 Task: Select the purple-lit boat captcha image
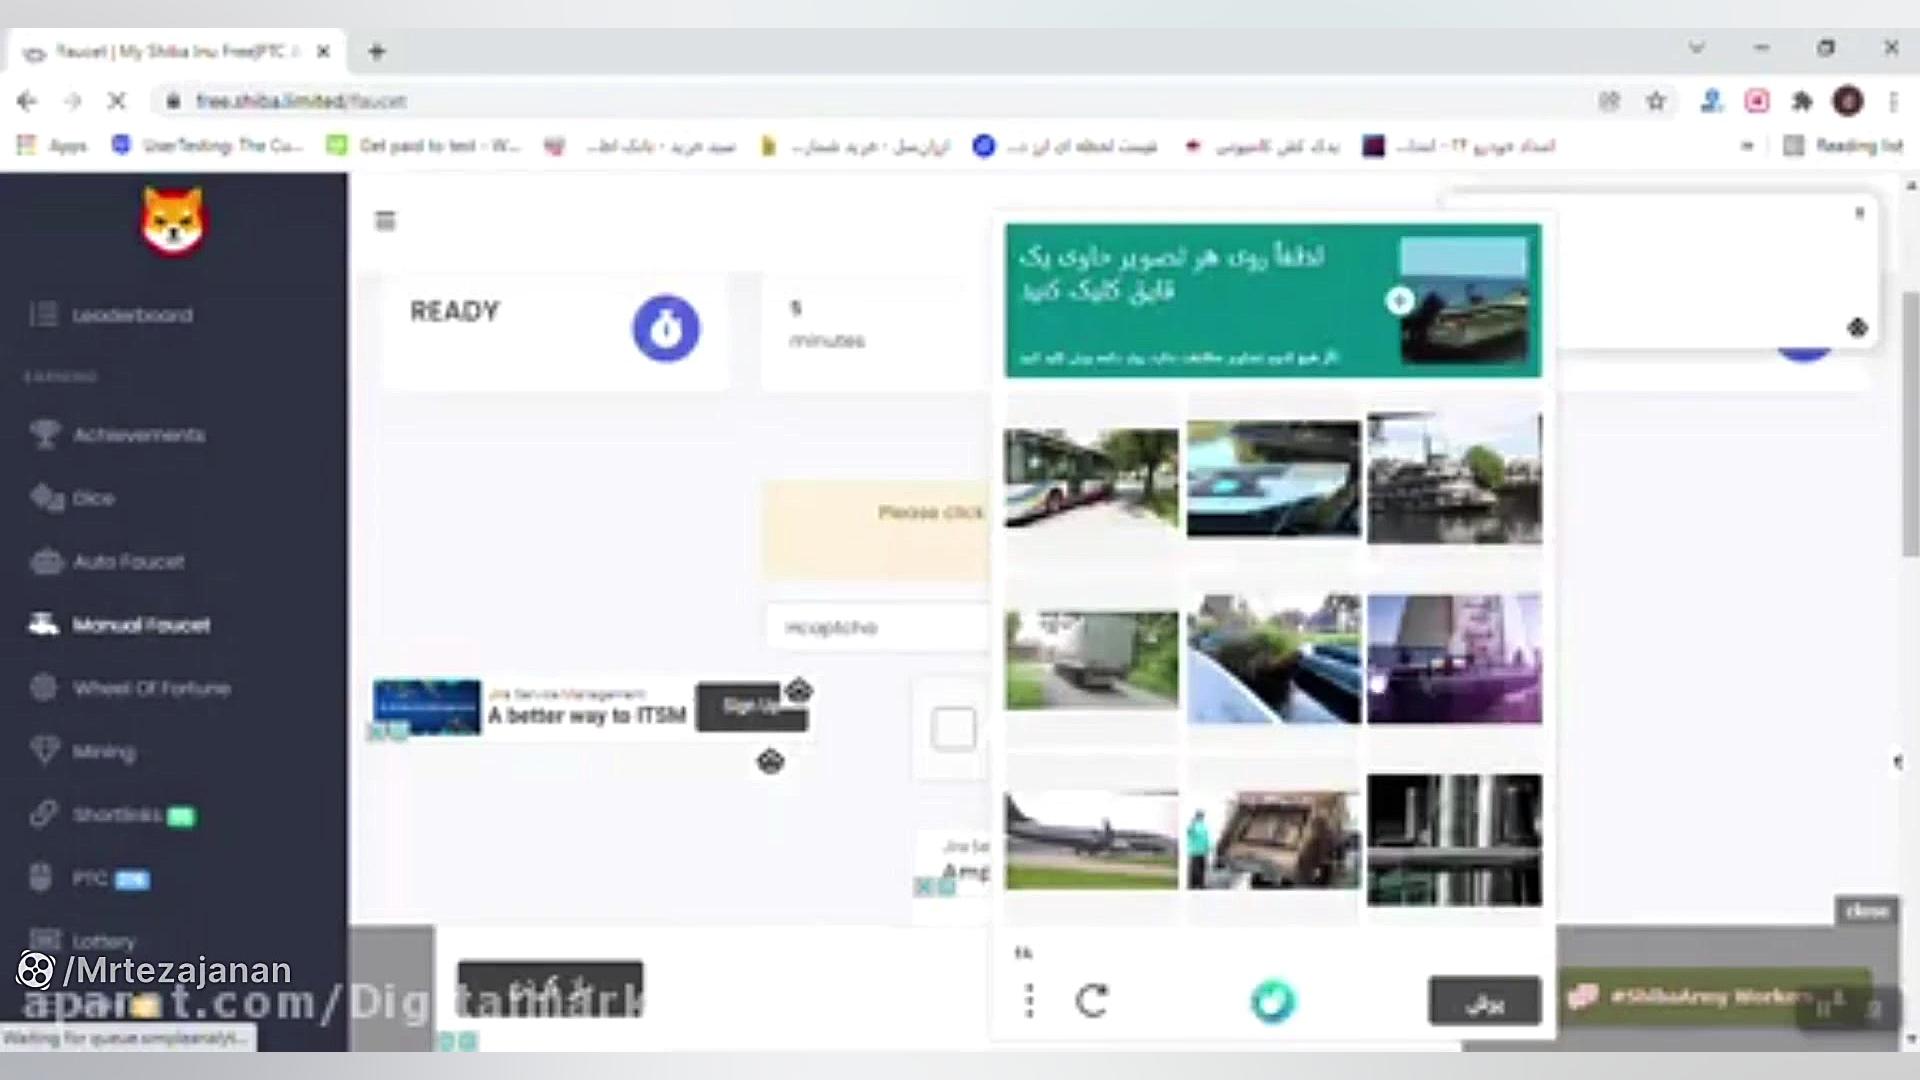point(1455,659)
